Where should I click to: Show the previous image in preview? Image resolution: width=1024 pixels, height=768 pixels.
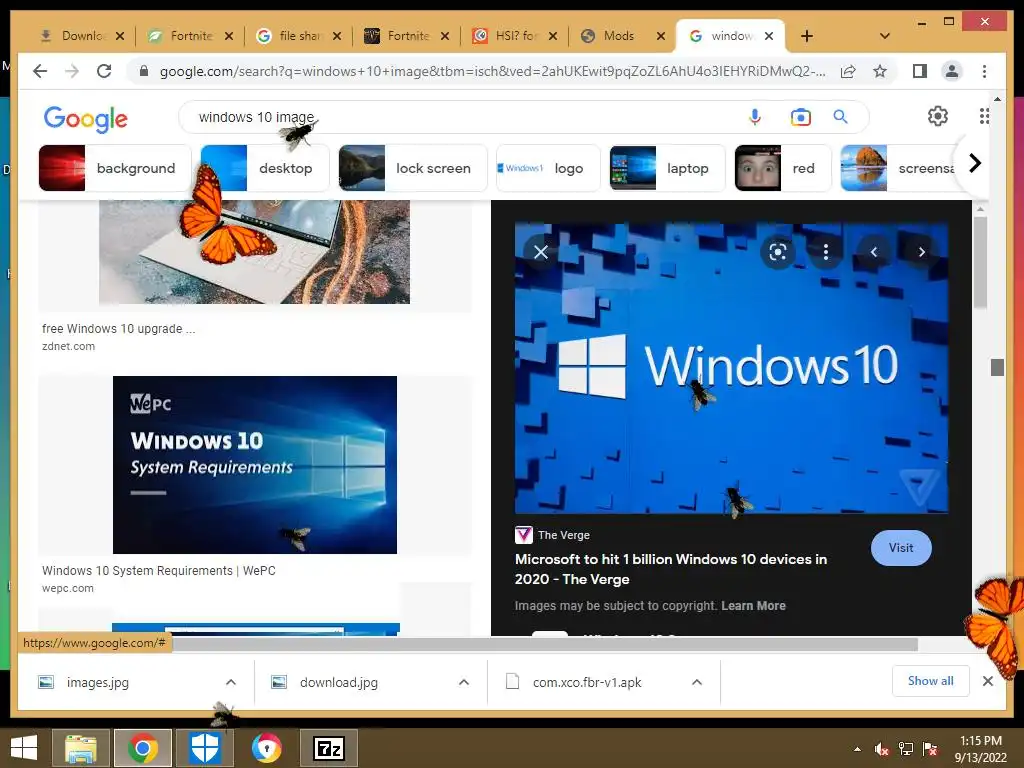[874, 252]
